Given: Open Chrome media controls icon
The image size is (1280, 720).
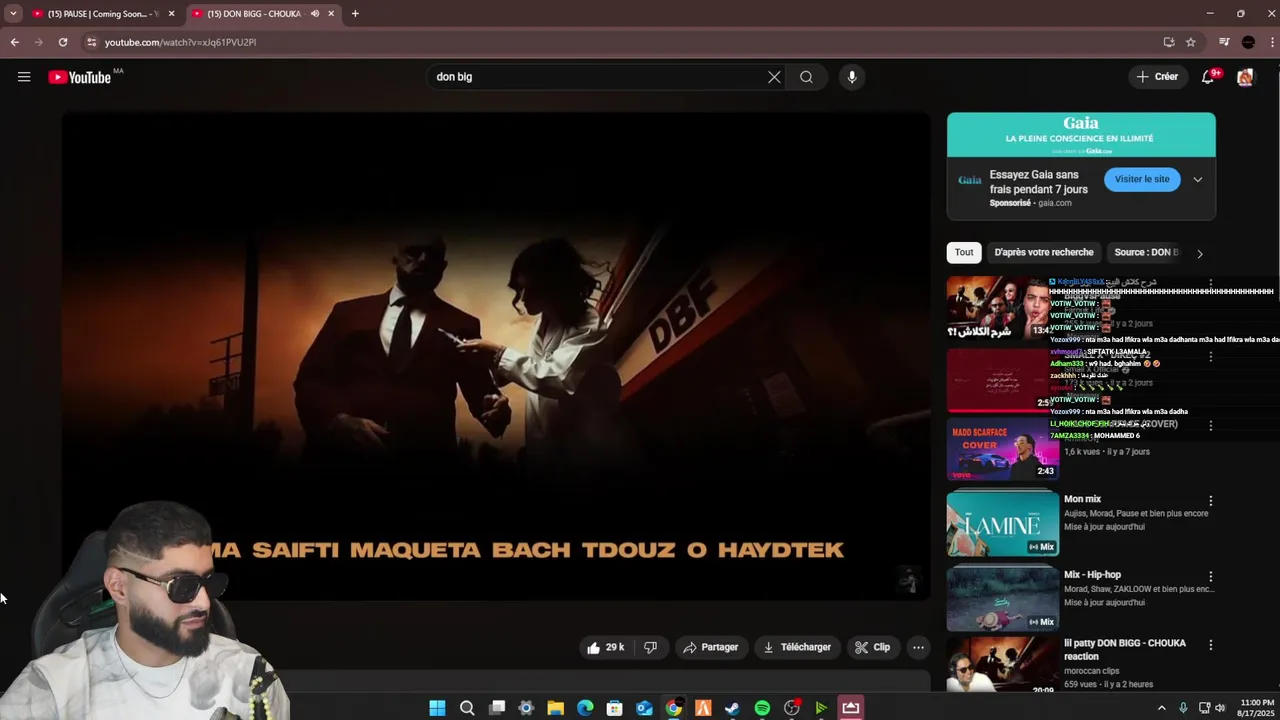Looking at the screenshot, I should (x=1224, y=42).
